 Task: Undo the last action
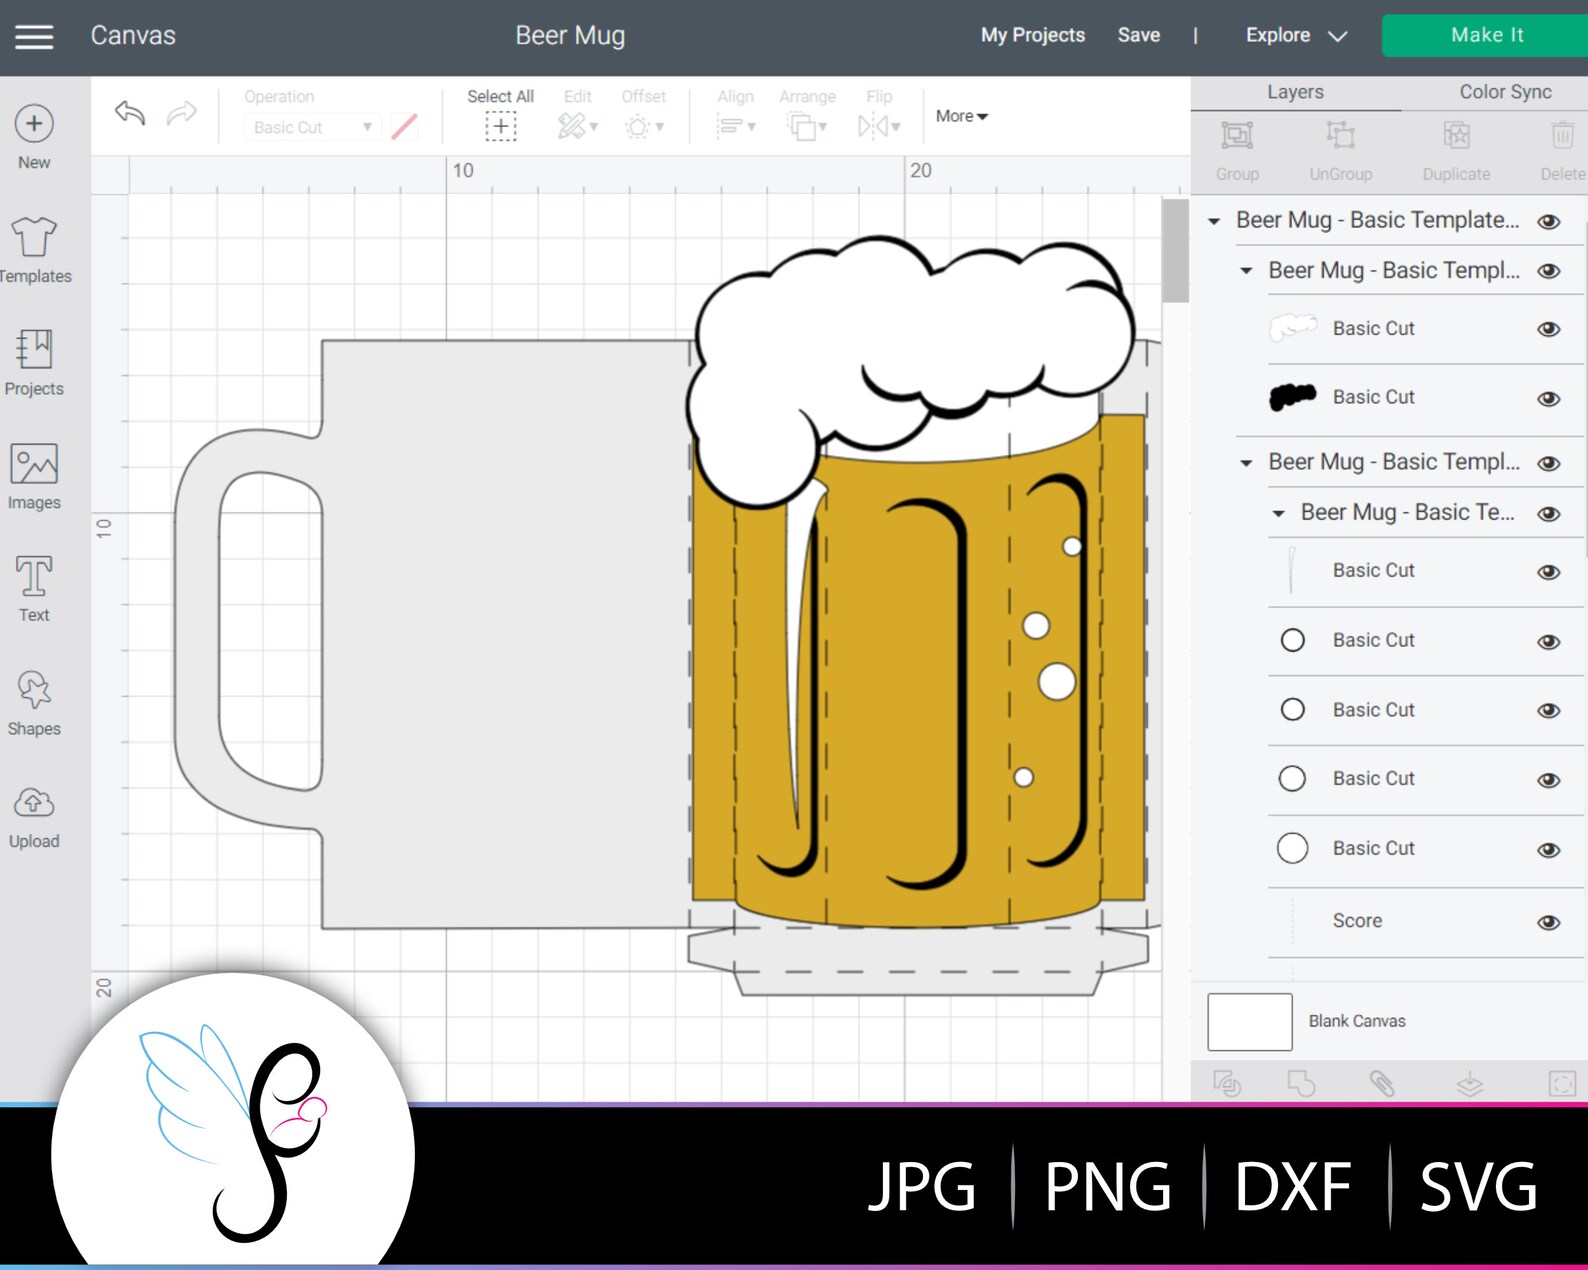tap(130, 113)
